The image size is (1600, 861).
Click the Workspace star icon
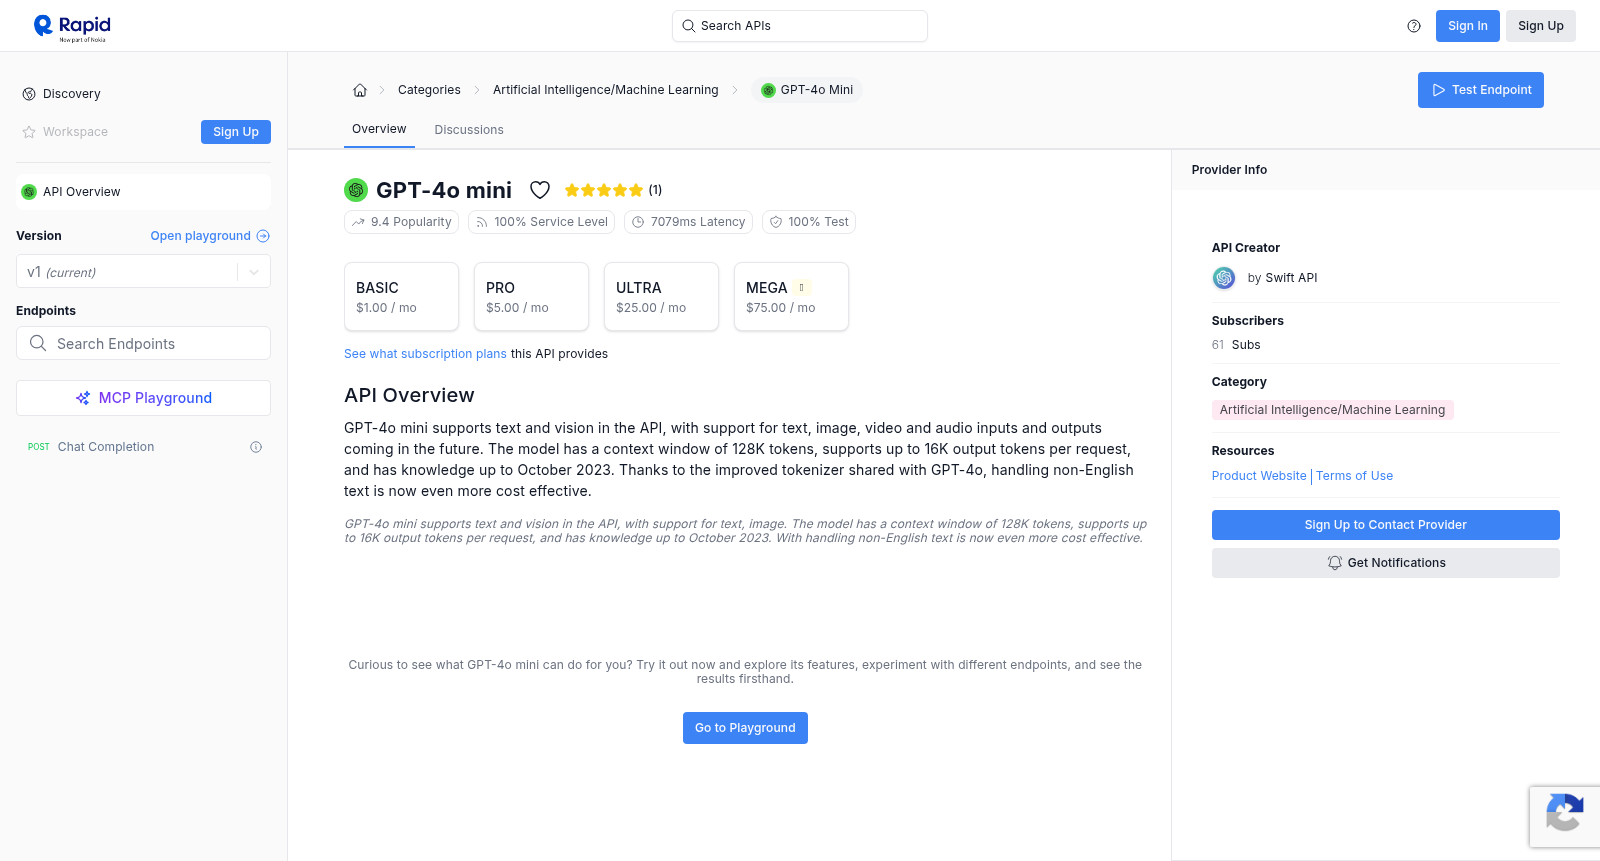[29, 132]
